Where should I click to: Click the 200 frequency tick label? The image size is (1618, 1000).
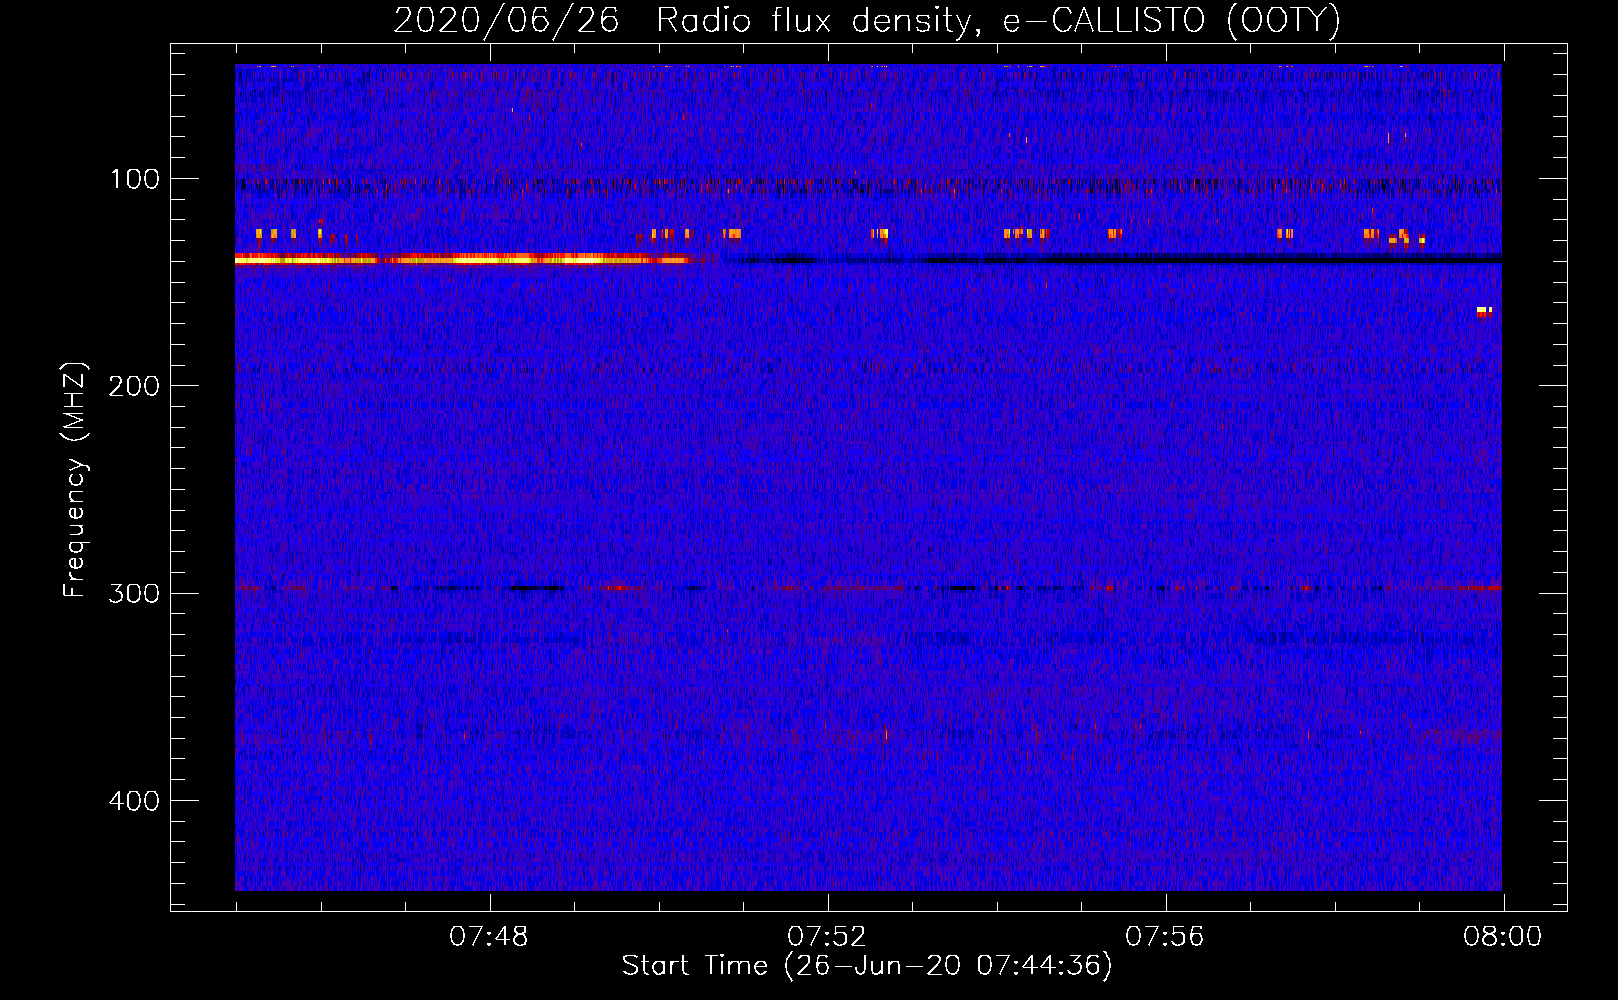pyautogui.click(x=135, y=386)
